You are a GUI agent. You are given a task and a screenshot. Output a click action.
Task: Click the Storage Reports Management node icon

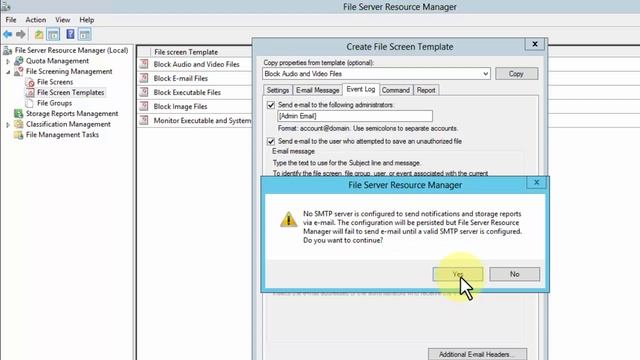pos(18,113)
